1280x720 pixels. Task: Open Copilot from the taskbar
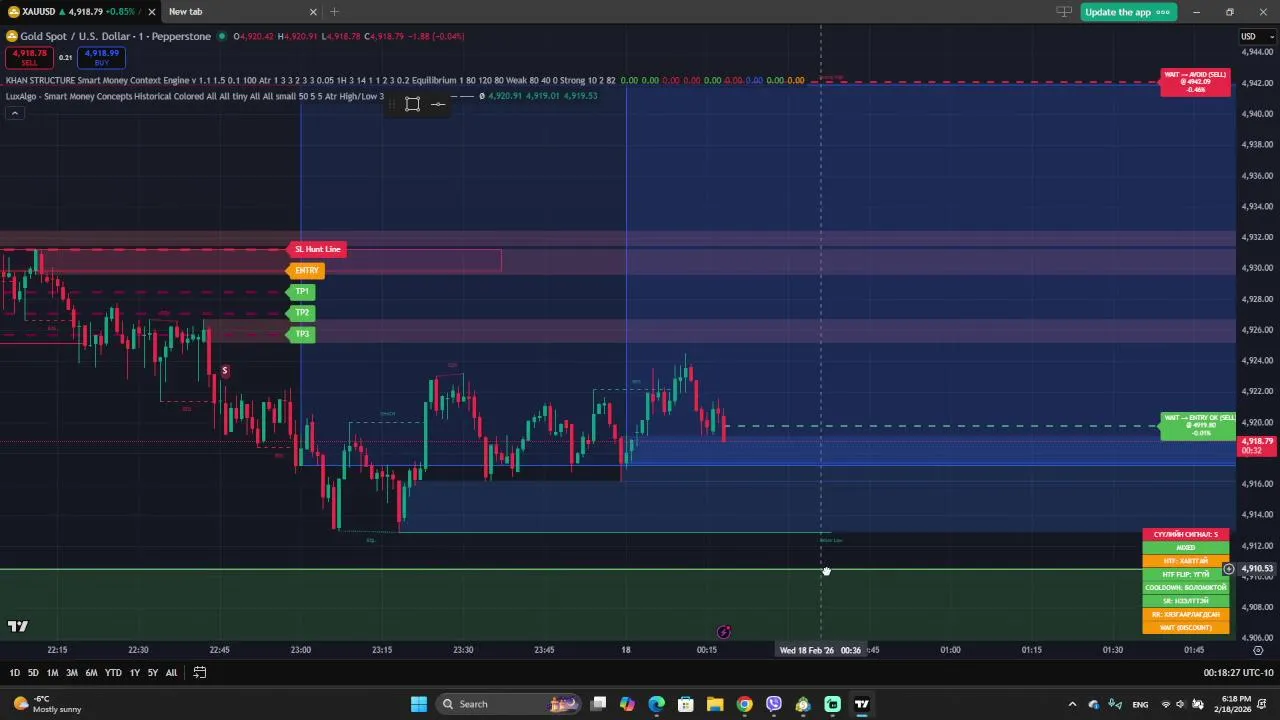(x=627, y=704)
